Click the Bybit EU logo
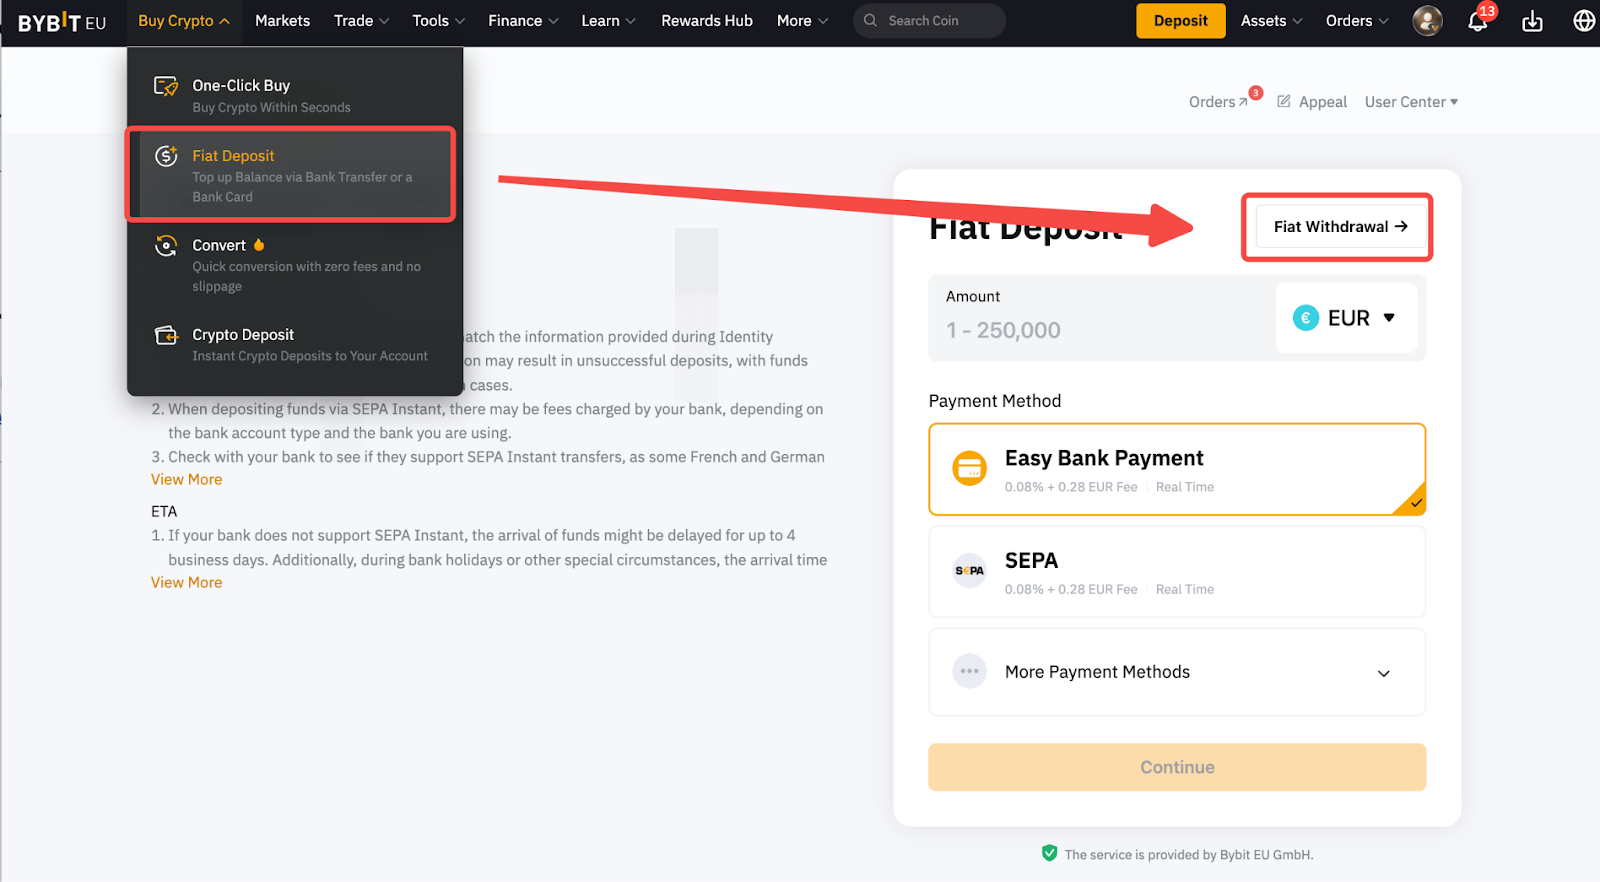This screenshot has height=882, width=1600. pos(62,22)
